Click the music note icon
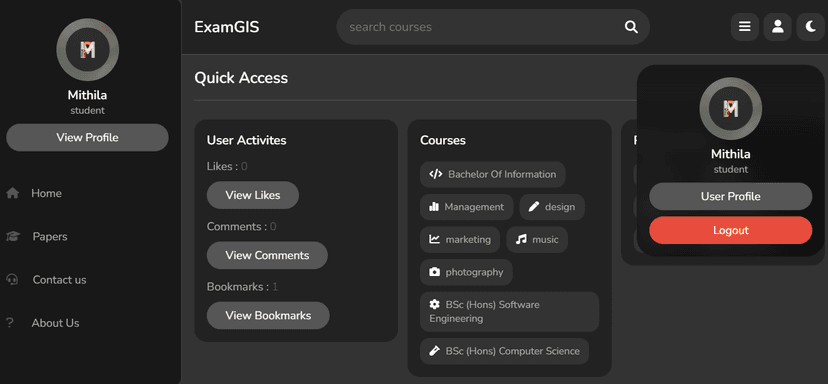Image resolution: width=828 pixels, height=384 pixels. (521, 240)
